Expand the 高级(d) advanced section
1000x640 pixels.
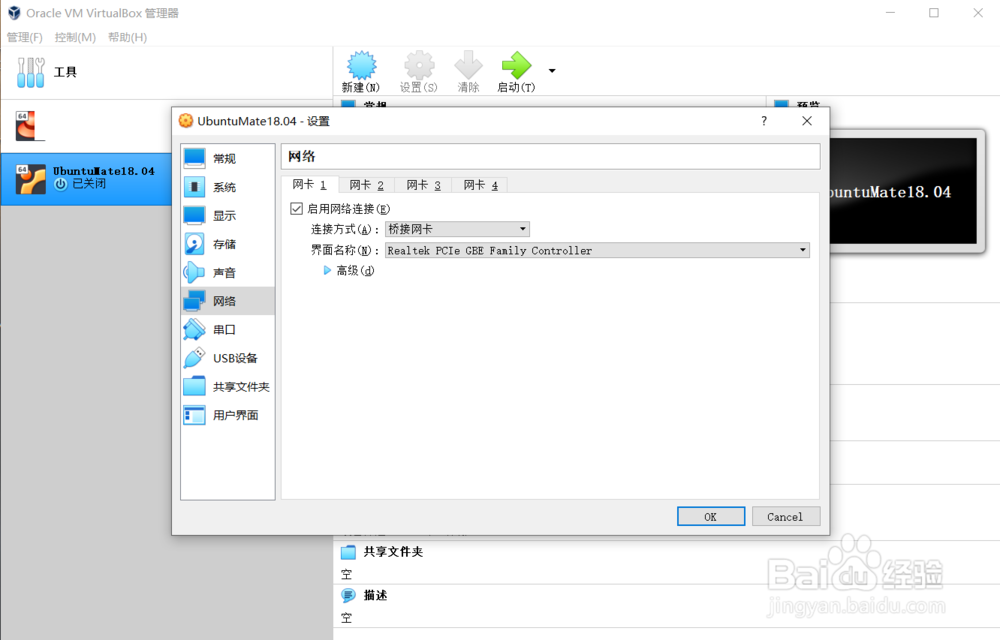click(x=327, y=271)
